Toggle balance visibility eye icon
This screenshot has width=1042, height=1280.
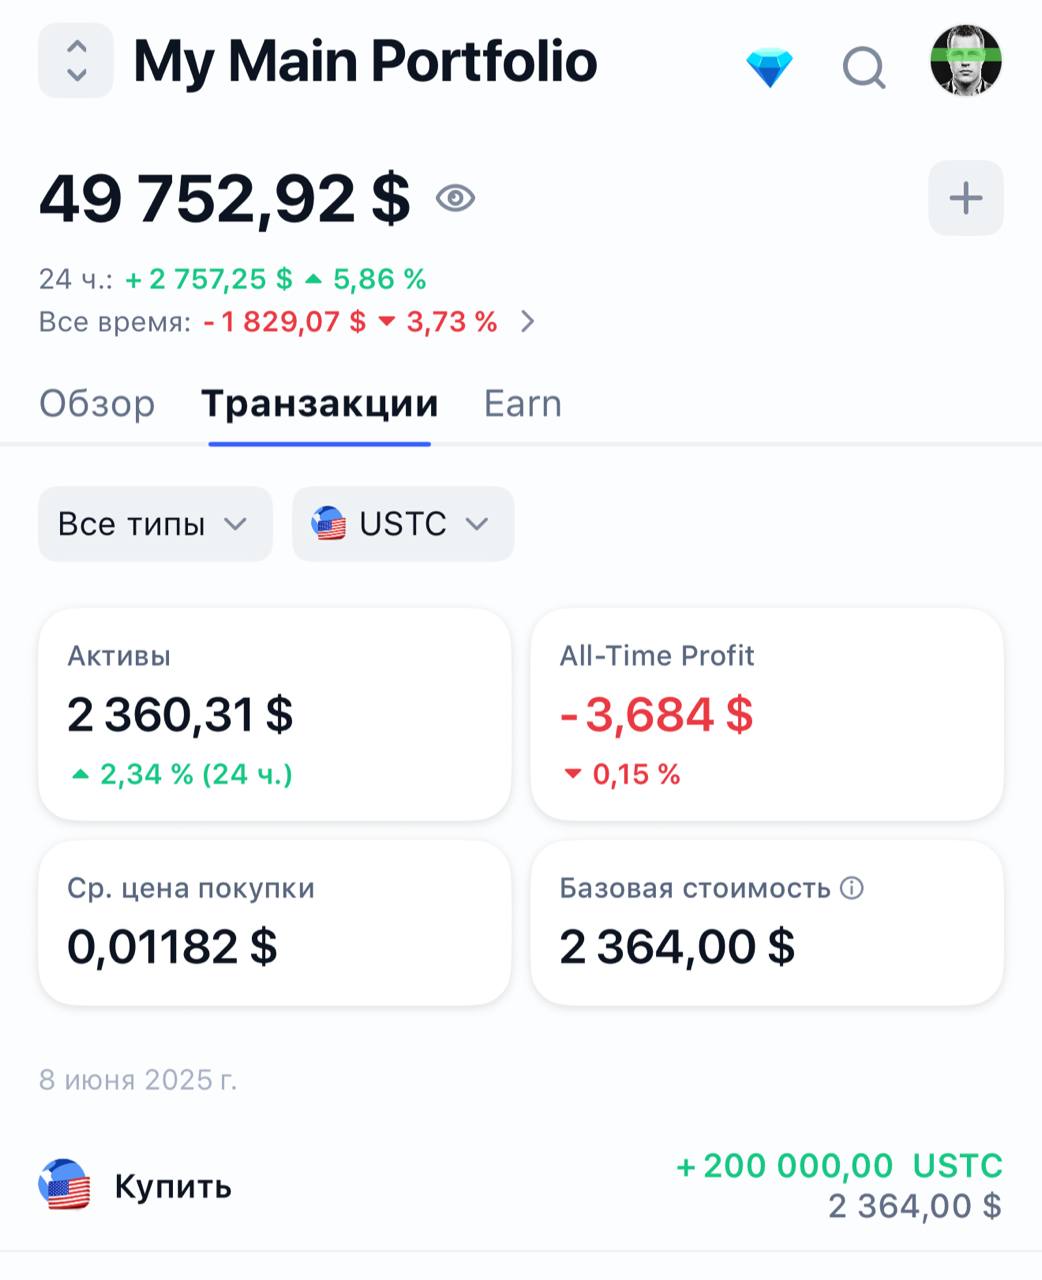455,198
